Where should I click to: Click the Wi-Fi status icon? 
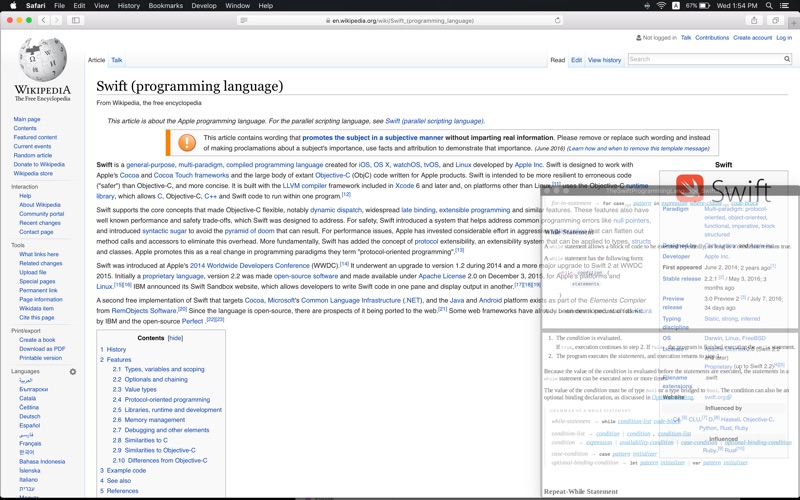click(x=661, y=6)
